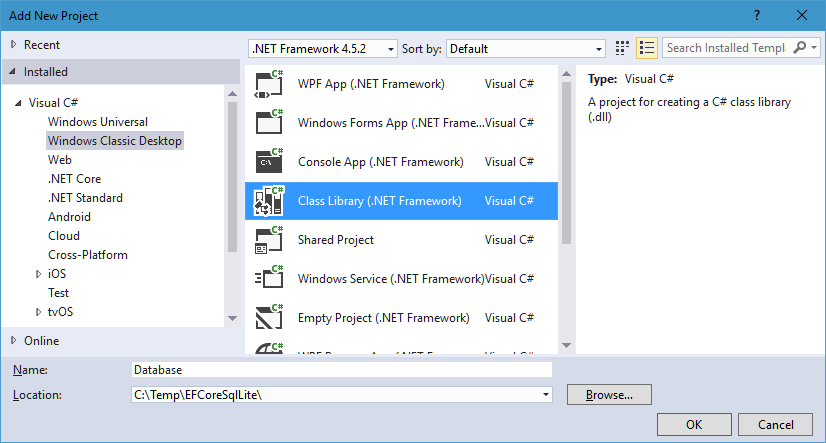This screenshot has width=826, height=443.
Task: Select the Web category
Action: click(60, 160)
